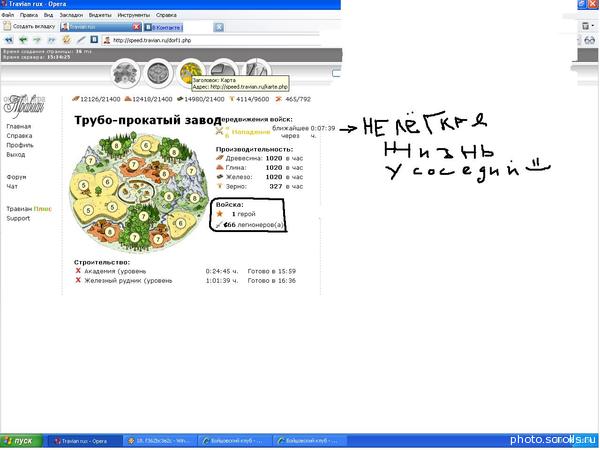Image resolution: width=600 pixels, height=450 pixels.
Task: Open Travian resource fields overview icon
Action: click(x=125, y=72)
